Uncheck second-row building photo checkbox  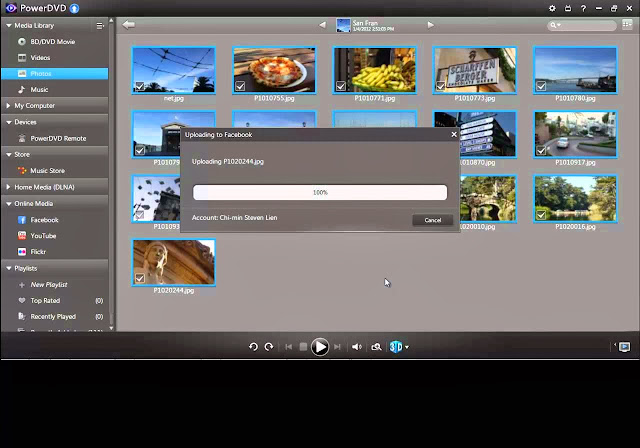(140, 151)
